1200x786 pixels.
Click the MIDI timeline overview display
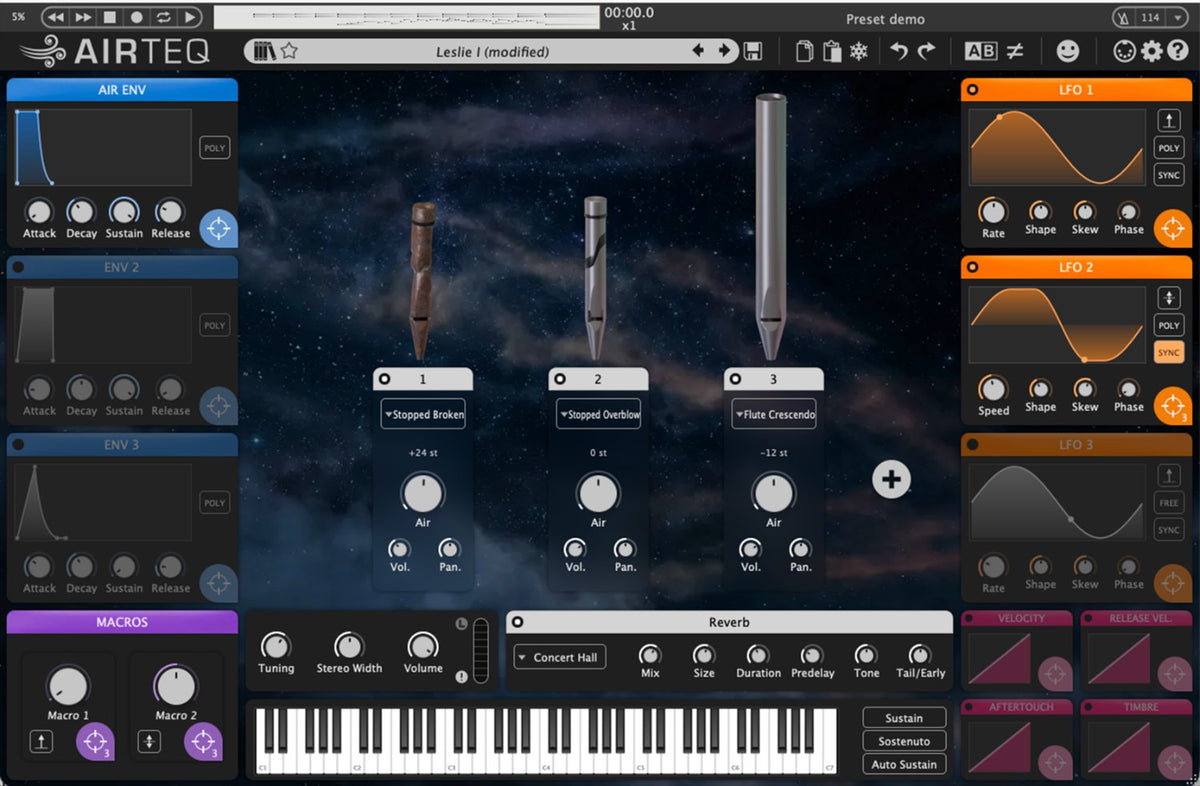[406, 17]
